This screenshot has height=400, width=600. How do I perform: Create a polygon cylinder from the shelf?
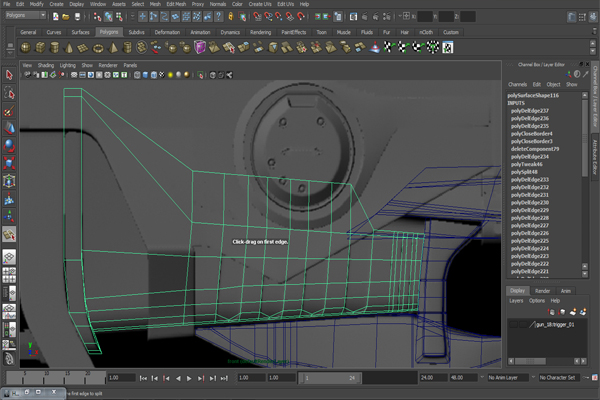click(54, 47)
